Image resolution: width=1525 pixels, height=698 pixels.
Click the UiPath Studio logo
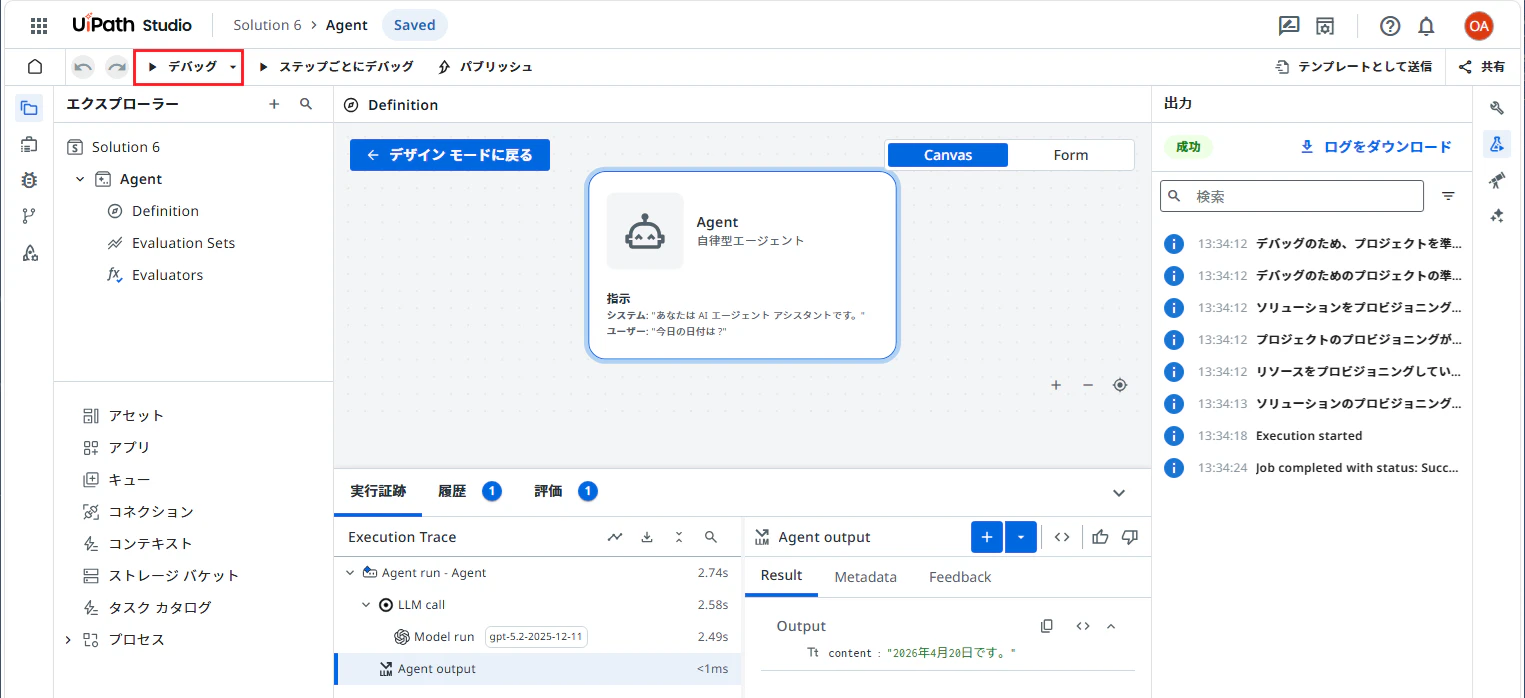[x=131, y=25]
